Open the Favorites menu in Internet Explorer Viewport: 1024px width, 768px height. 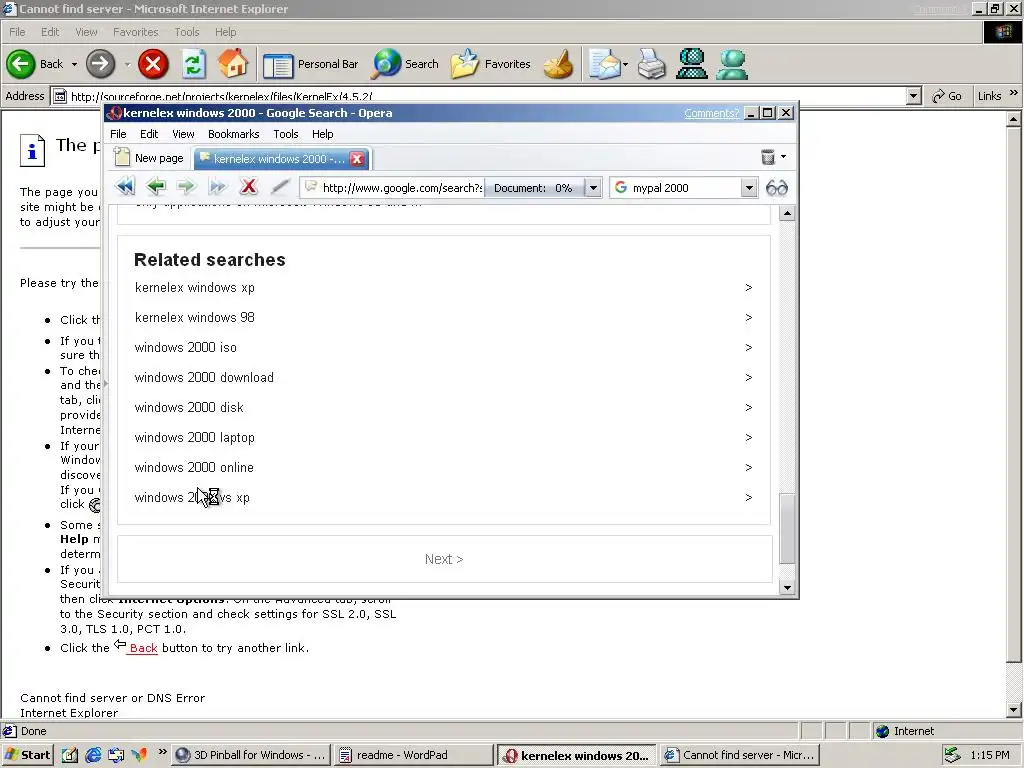(135, 32)
